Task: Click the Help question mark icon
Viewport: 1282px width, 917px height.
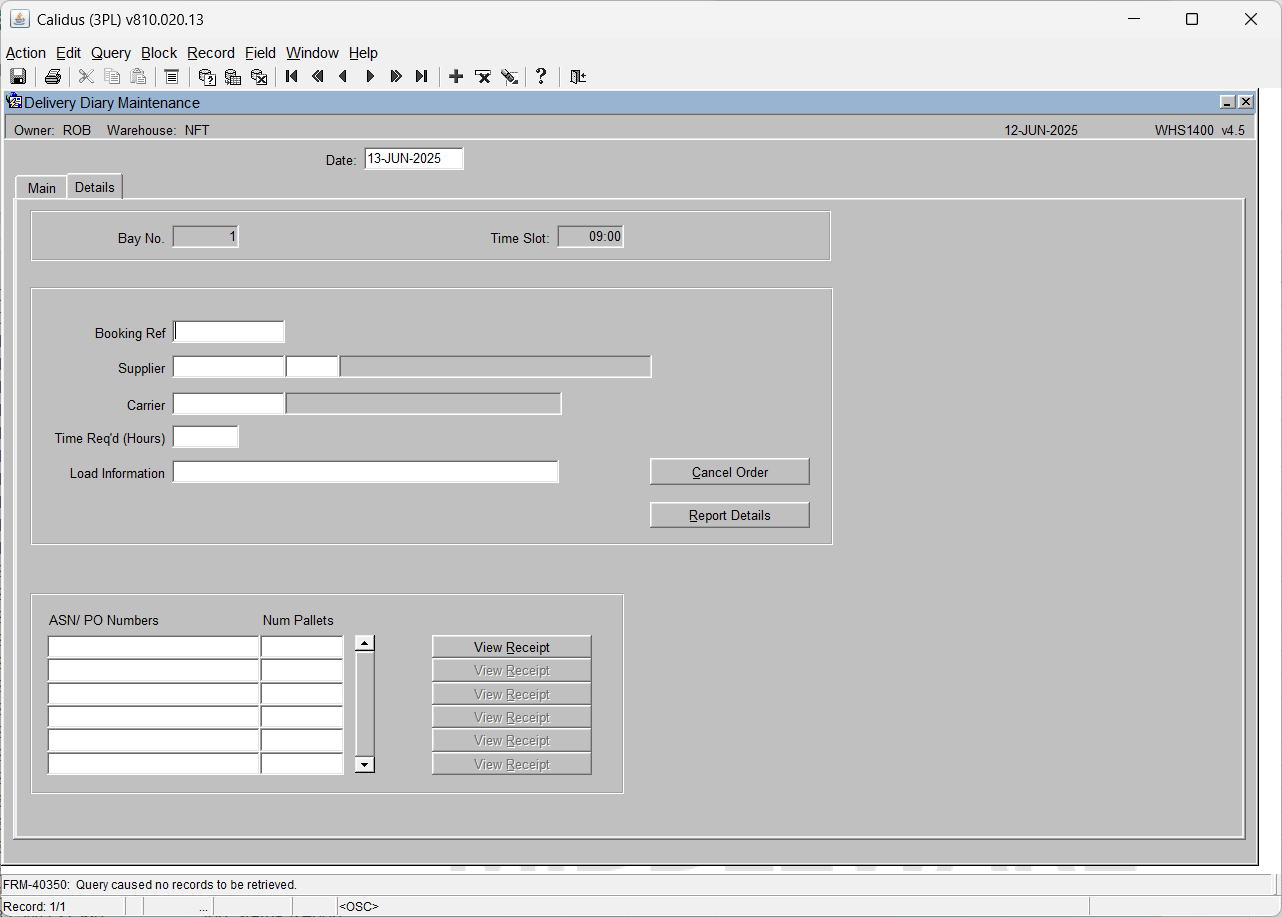Action: [541, 77]
